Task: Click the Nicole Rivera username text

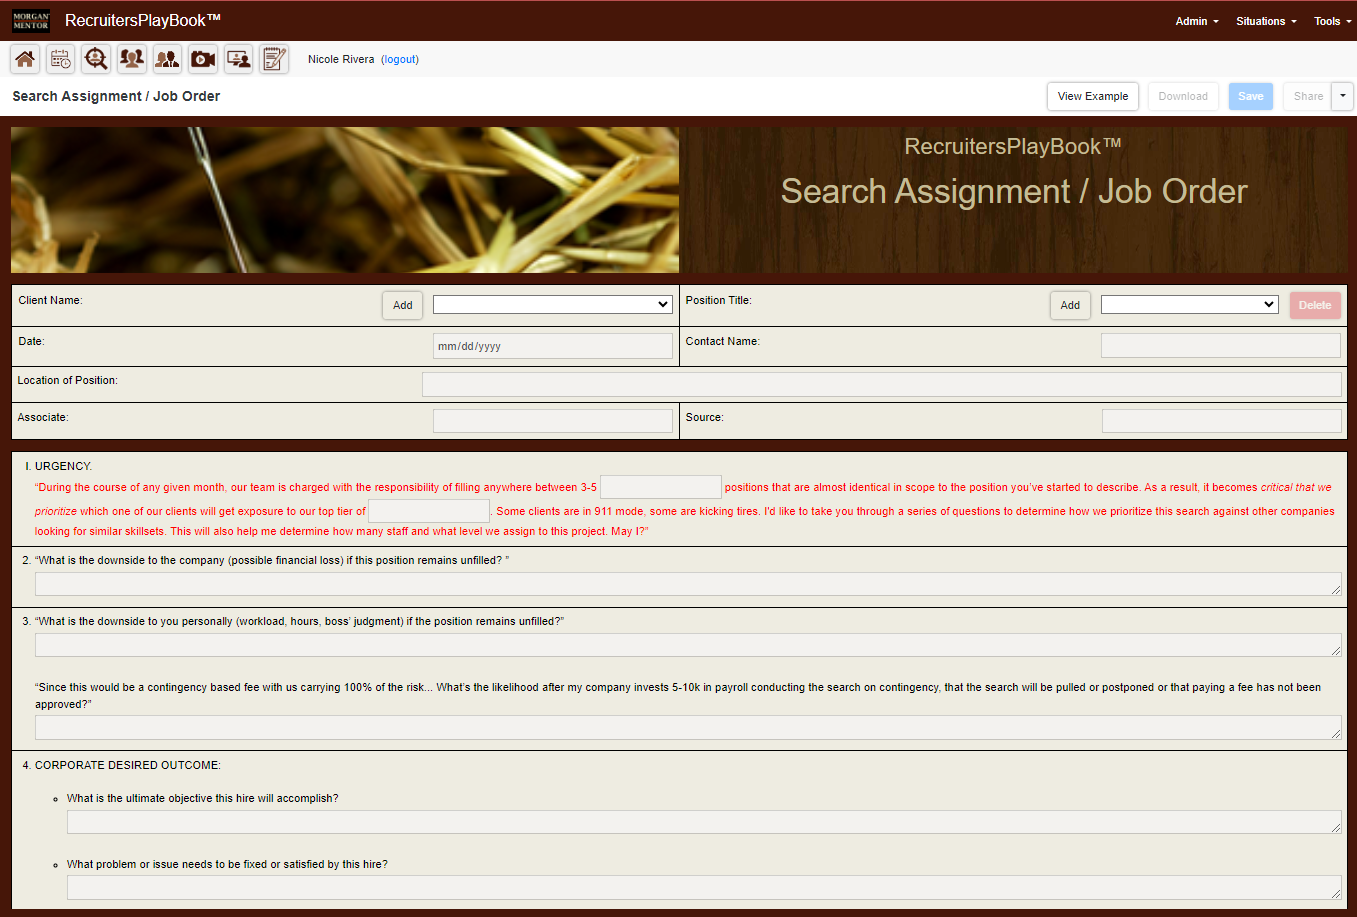Action: [x=341, y=59]
